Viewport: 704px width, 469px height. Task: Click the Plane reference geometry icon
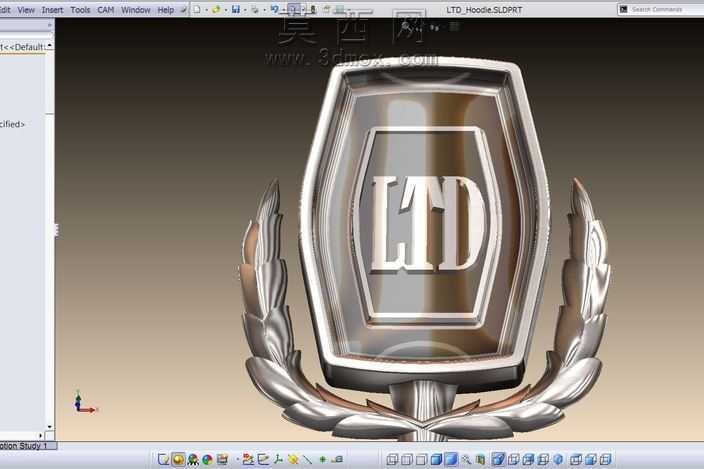(x=263, y=459)
